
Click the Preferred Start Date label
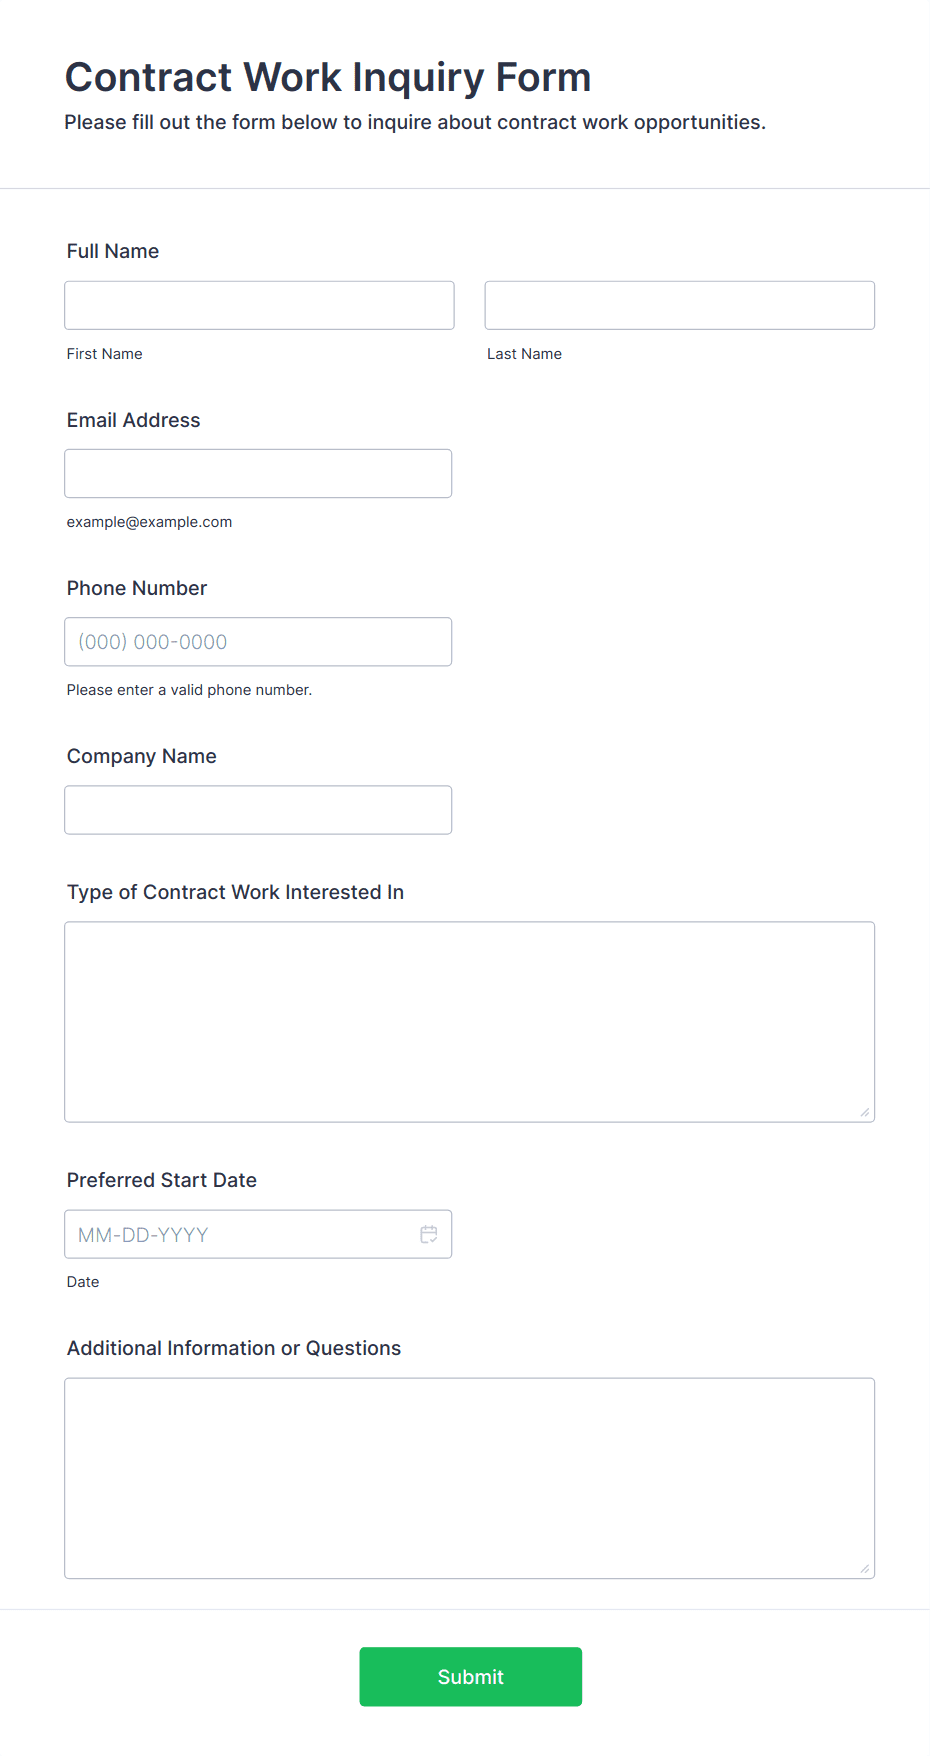(x=162, y=1180)
